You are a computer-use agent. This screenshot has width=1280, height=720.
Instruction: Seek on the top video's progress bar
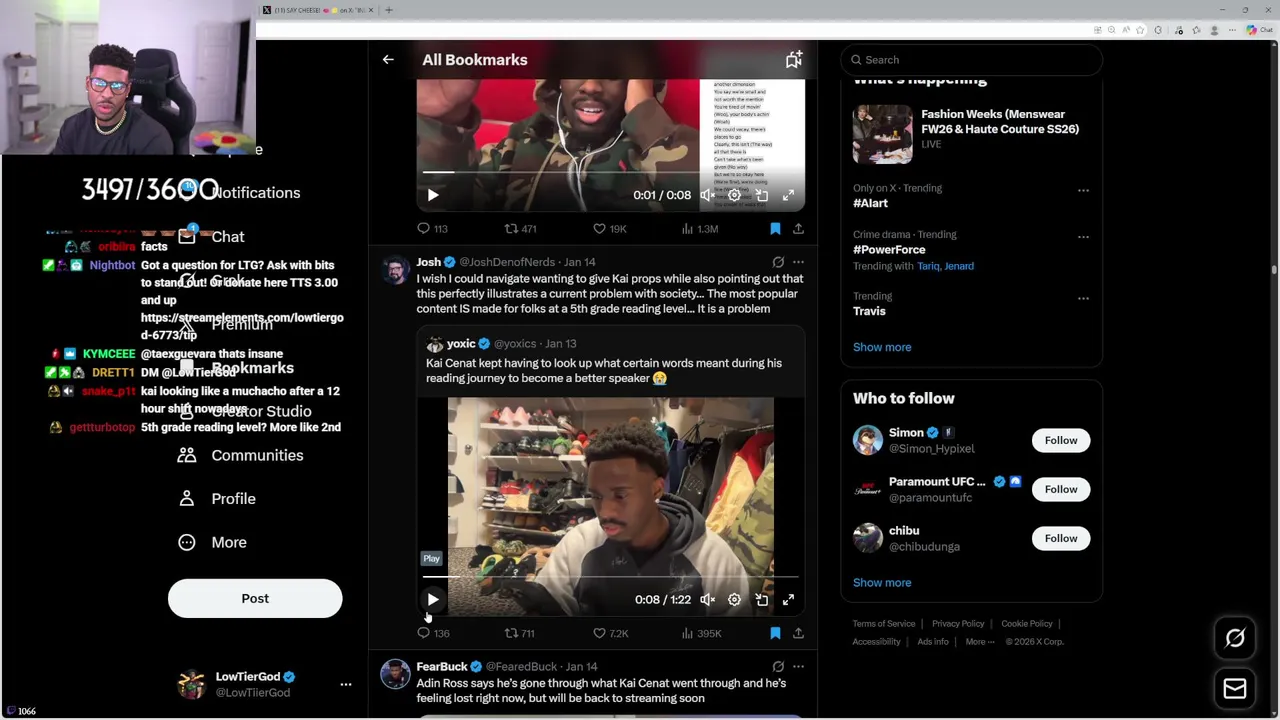(x=610, y=172)
